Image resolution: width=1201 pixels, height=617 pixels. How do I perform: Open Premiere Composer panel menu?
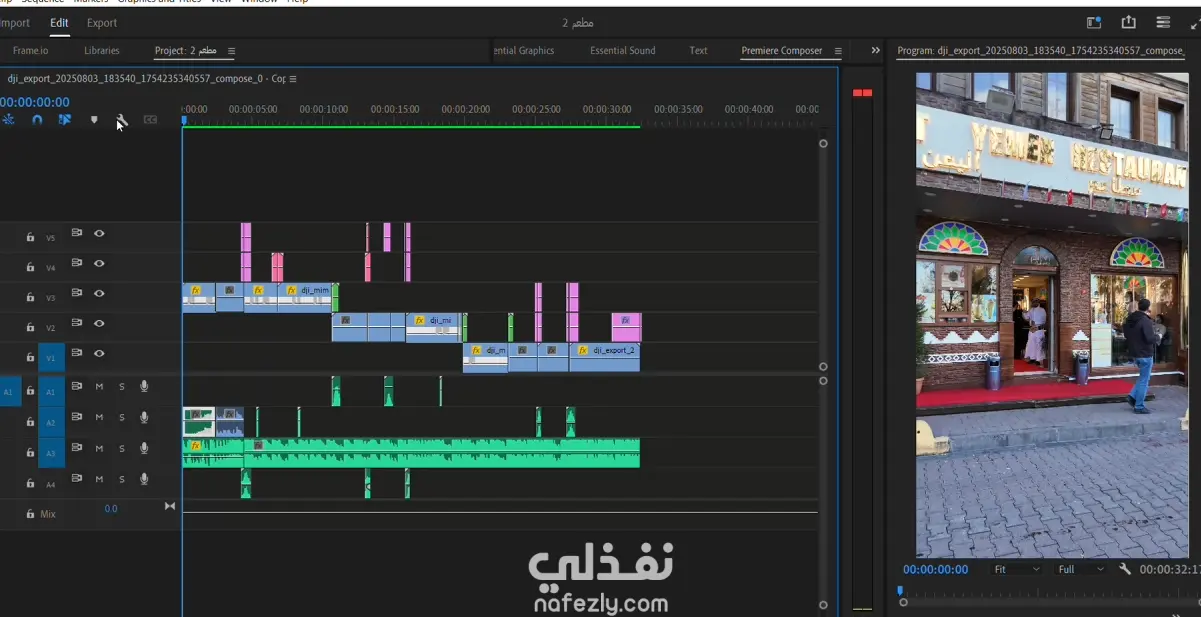838,51
